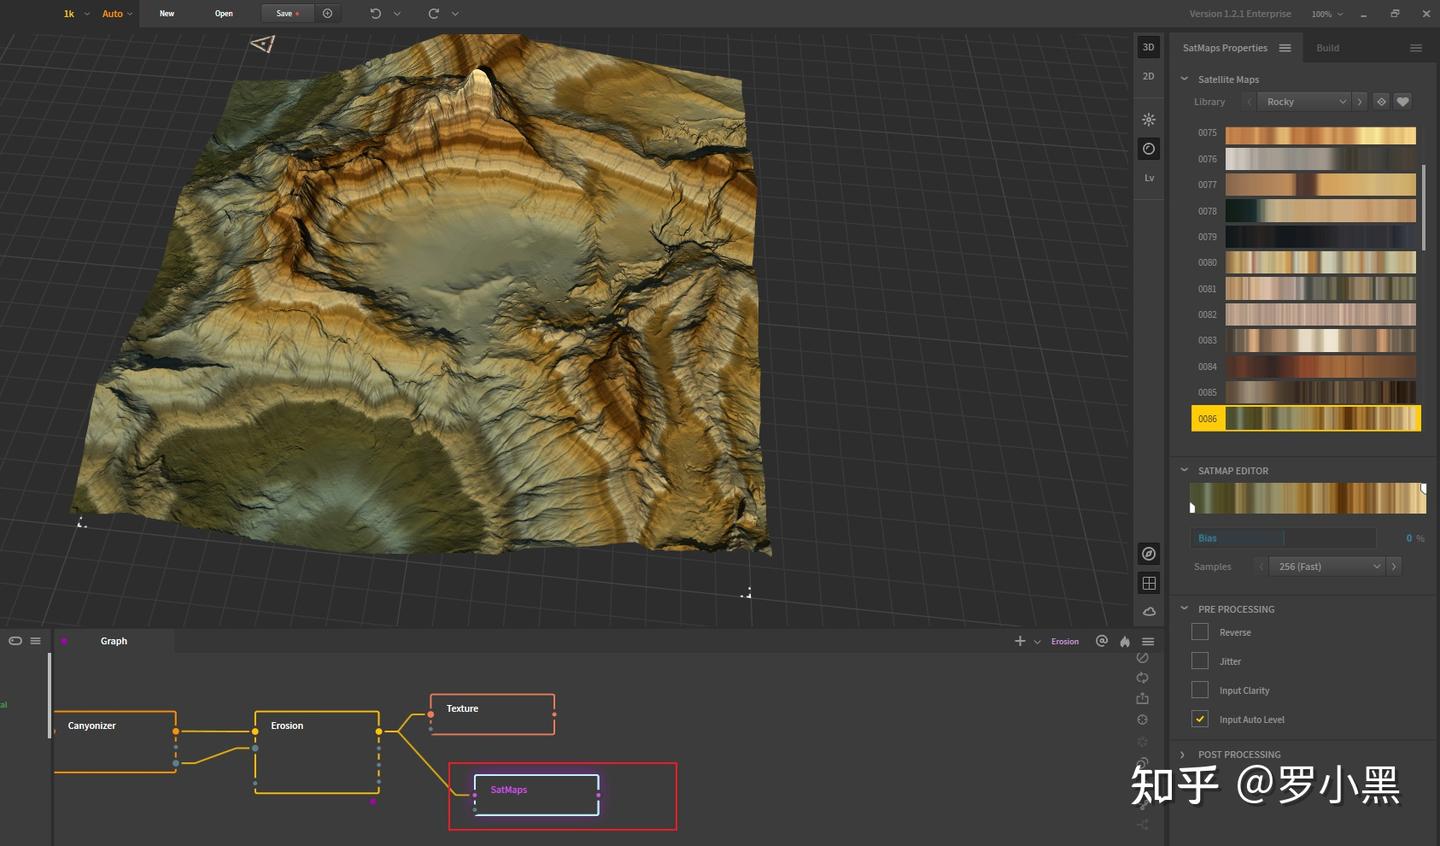
Task: Click the incremental save plus icon
Action: [x=327, y=14]
